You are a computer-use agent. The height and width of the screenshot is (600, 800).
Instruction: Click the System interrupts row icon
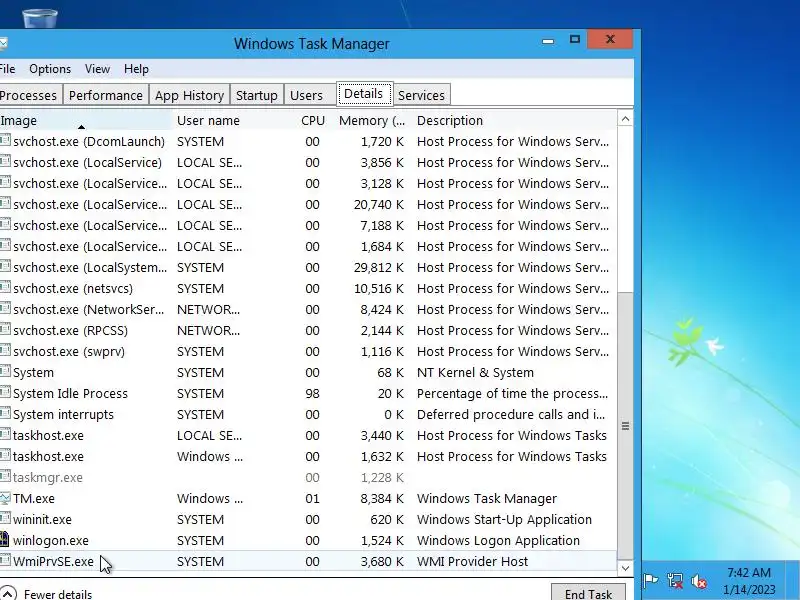(x=5, y=414)
